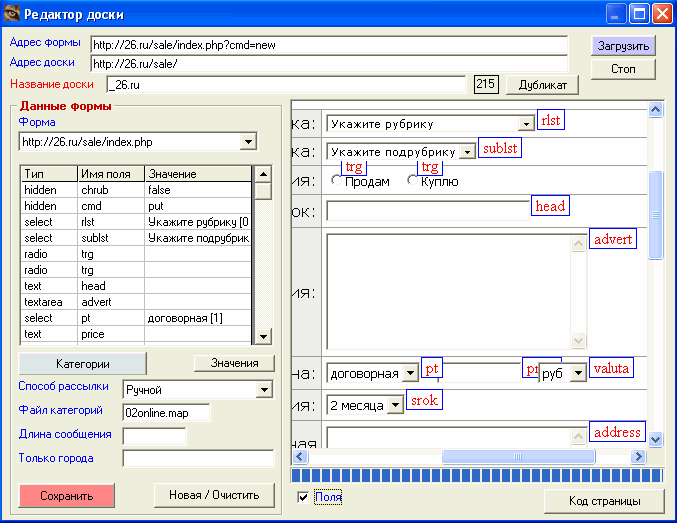Viewport: 677px width, 523px height.
Task: Select the cmd field row
Action: point(136,206)
